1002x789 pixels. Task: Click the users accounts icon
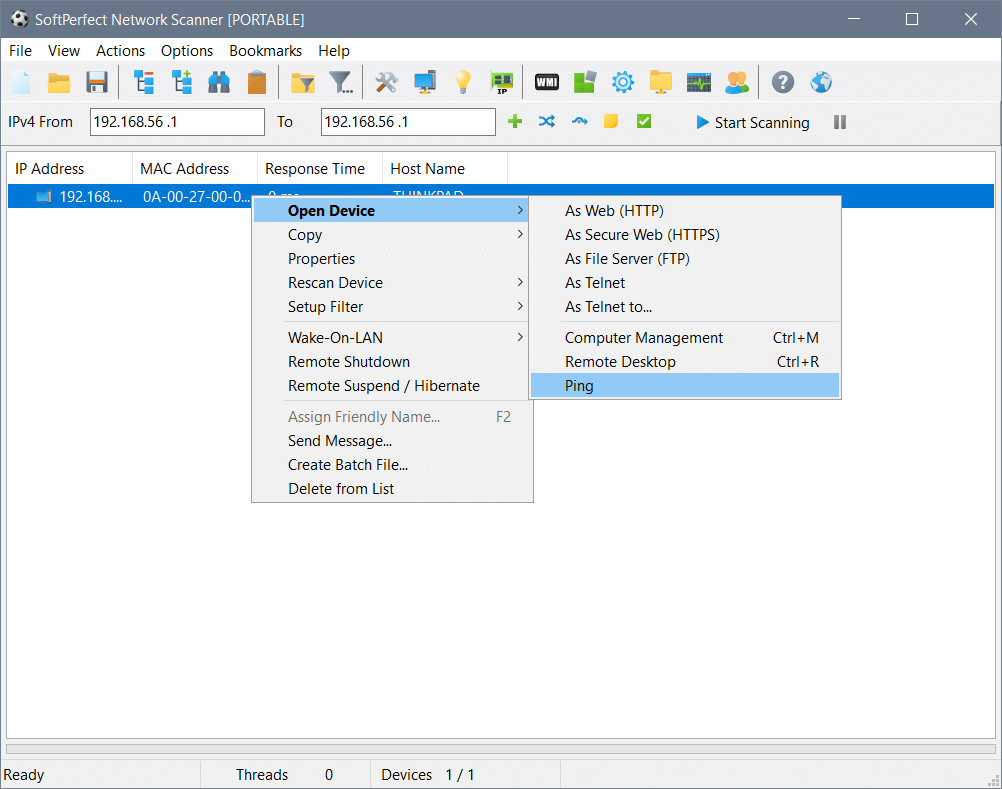737,82
